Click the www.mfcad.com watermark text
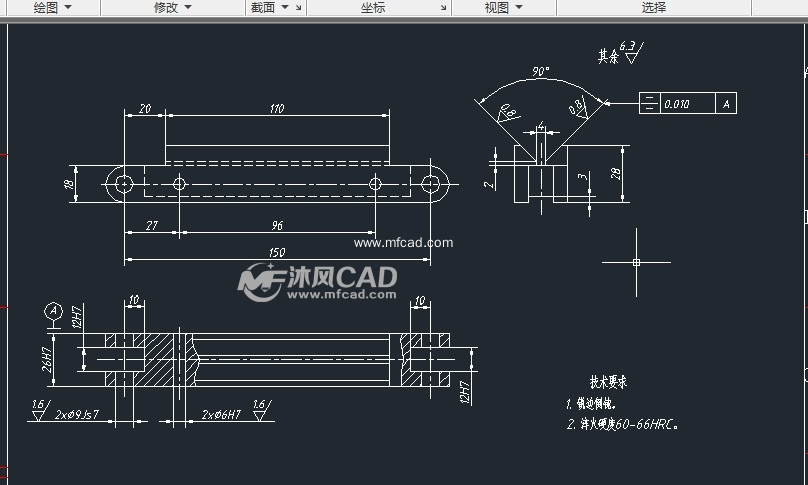808x485 pixels. [x=404, y=242]
